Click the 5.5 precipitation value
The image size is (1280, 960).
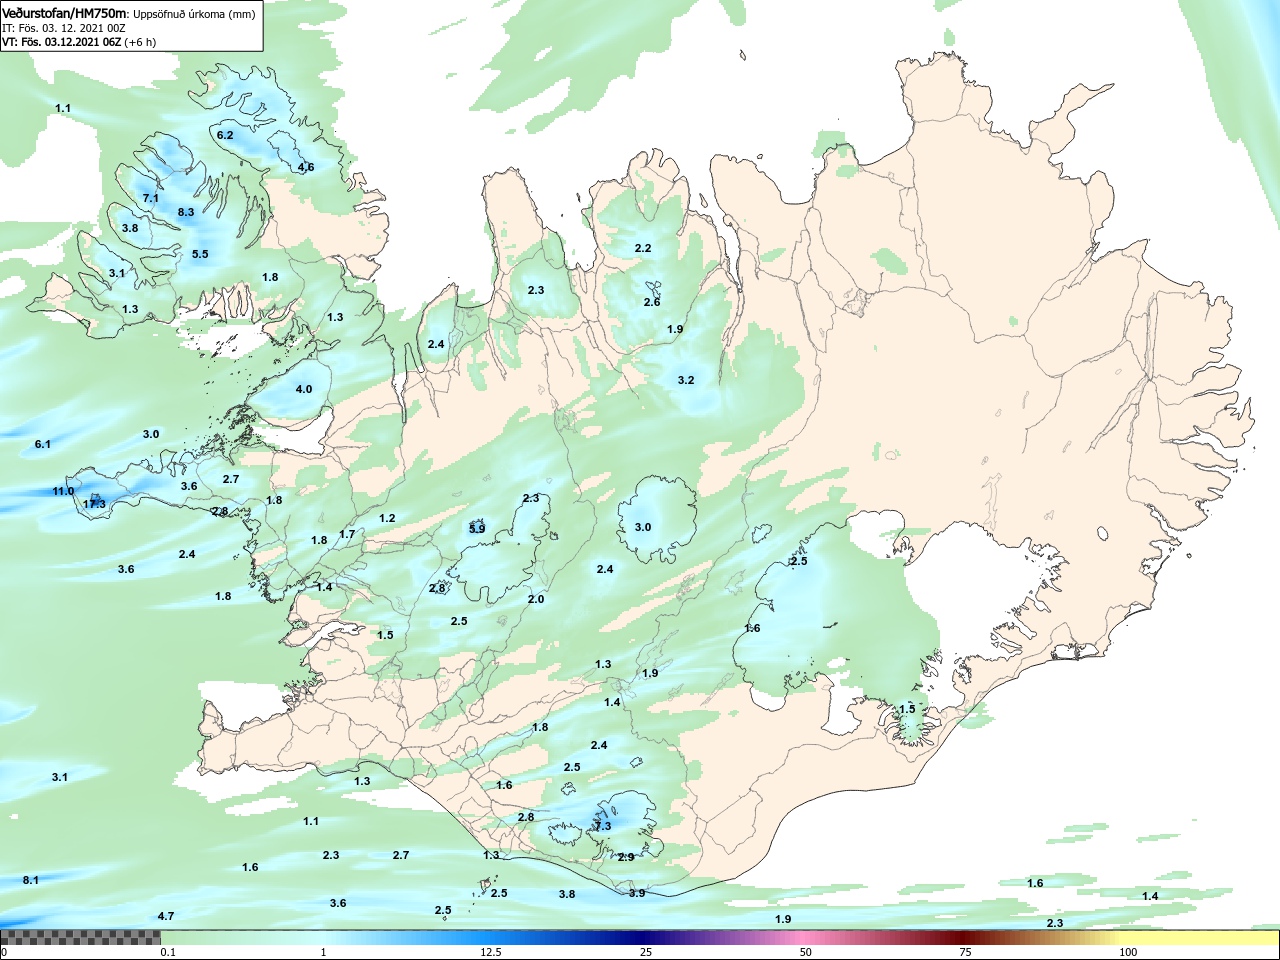point(200,254)
